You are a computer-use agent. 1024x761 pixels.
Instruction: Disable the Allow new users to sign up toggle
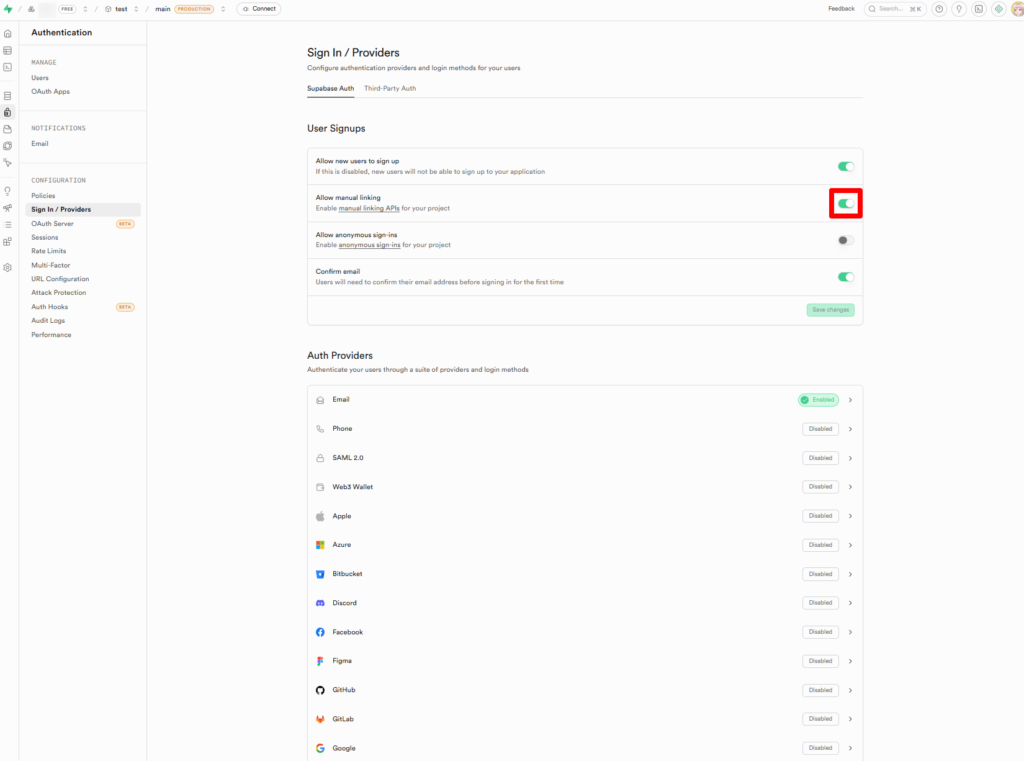(x=846, y=167)
